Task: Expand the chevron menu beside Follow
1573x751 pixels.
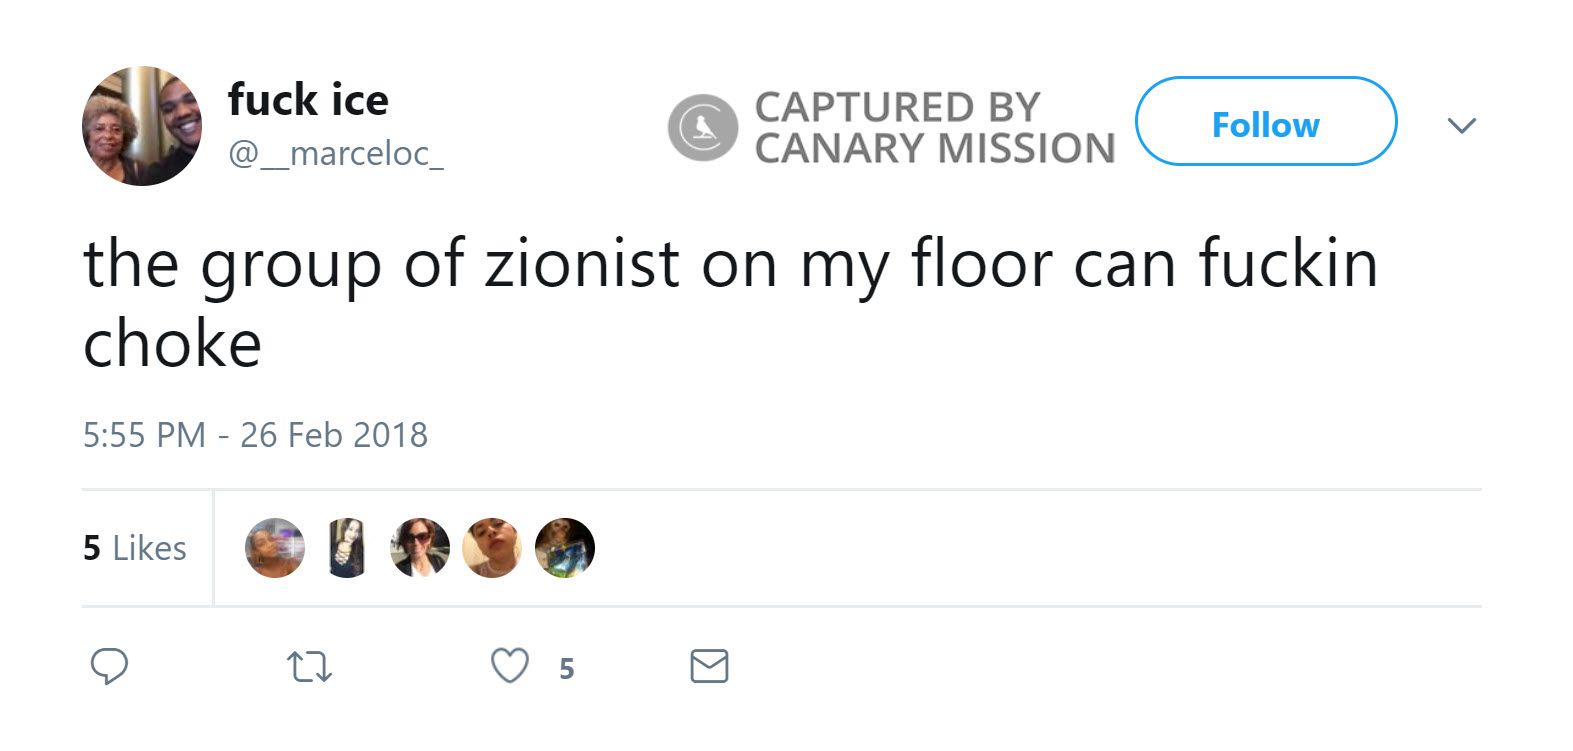Action: pyautogui.click(x=1461, y=125)
